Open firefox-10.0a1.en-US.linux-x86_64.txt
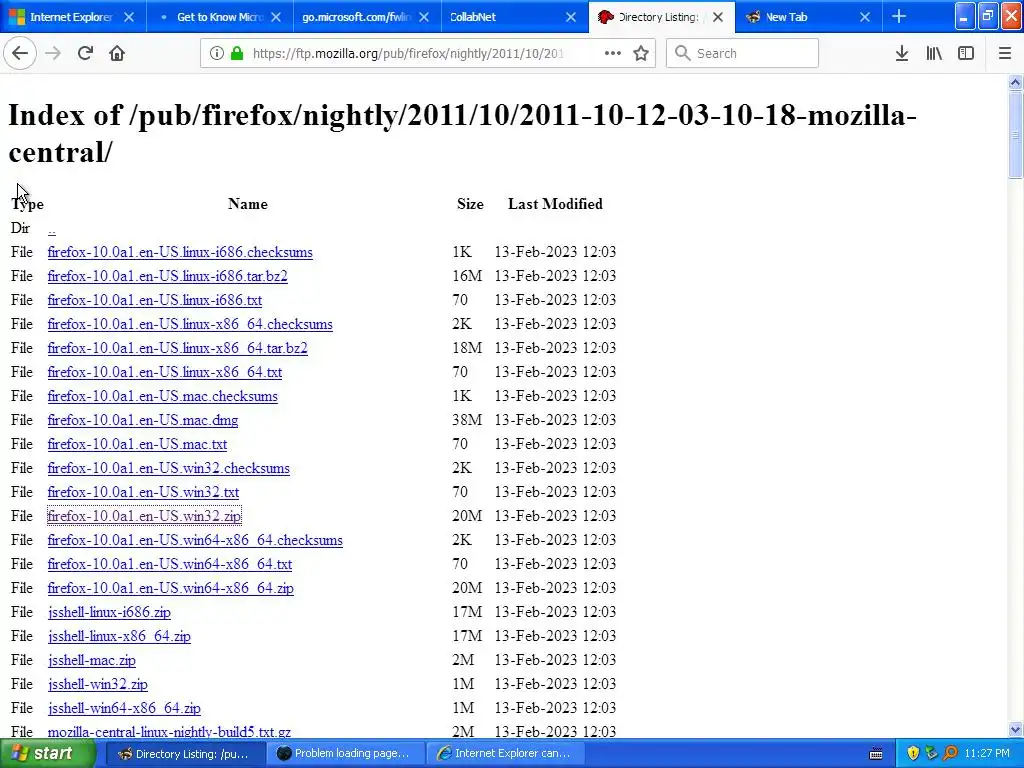 pos(165,372)
